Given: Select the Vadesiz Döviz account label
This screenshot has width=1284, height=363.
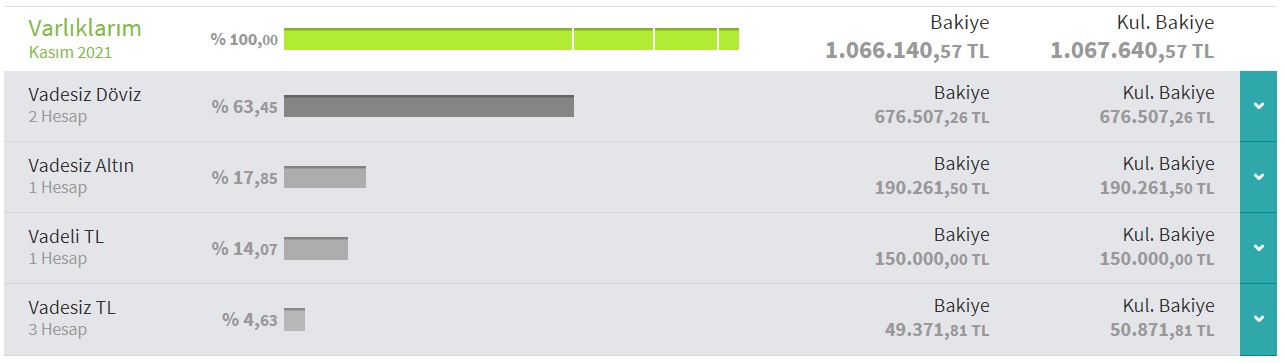Looking at the screenshot, I should (x=85, y=95).
